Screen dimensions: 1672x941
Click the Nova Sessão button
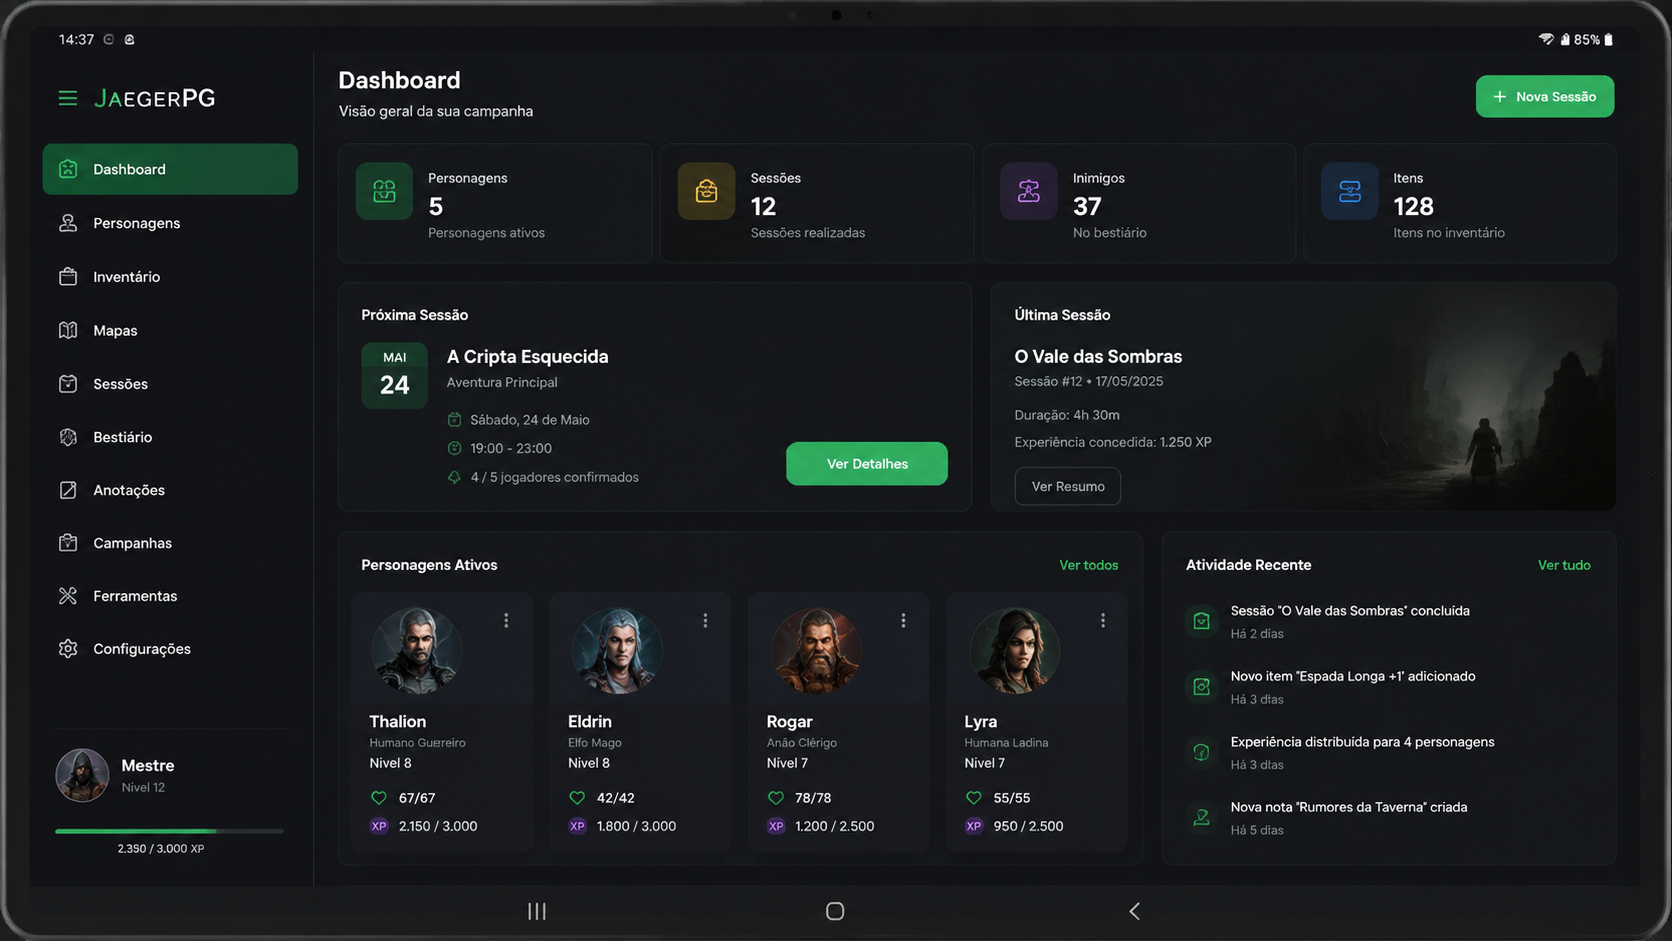(x=1544, y=97)
